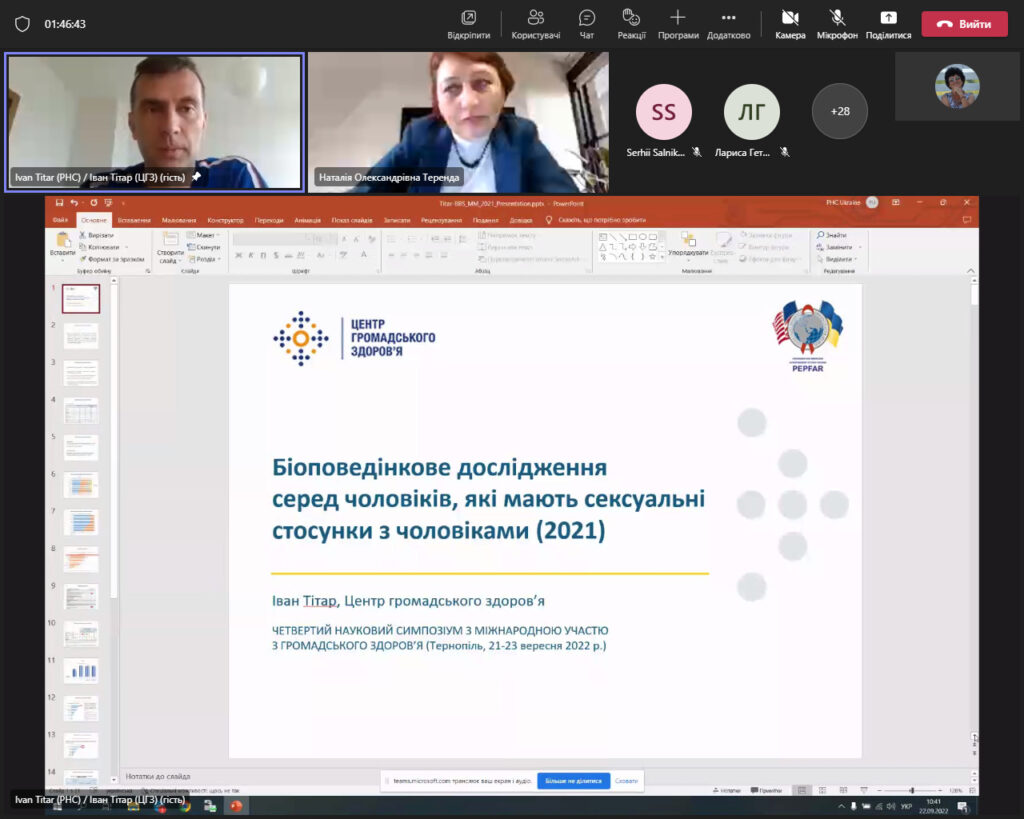Open the Анімація ribbon tab
The image size is (1024, 819).
[306, 220]
